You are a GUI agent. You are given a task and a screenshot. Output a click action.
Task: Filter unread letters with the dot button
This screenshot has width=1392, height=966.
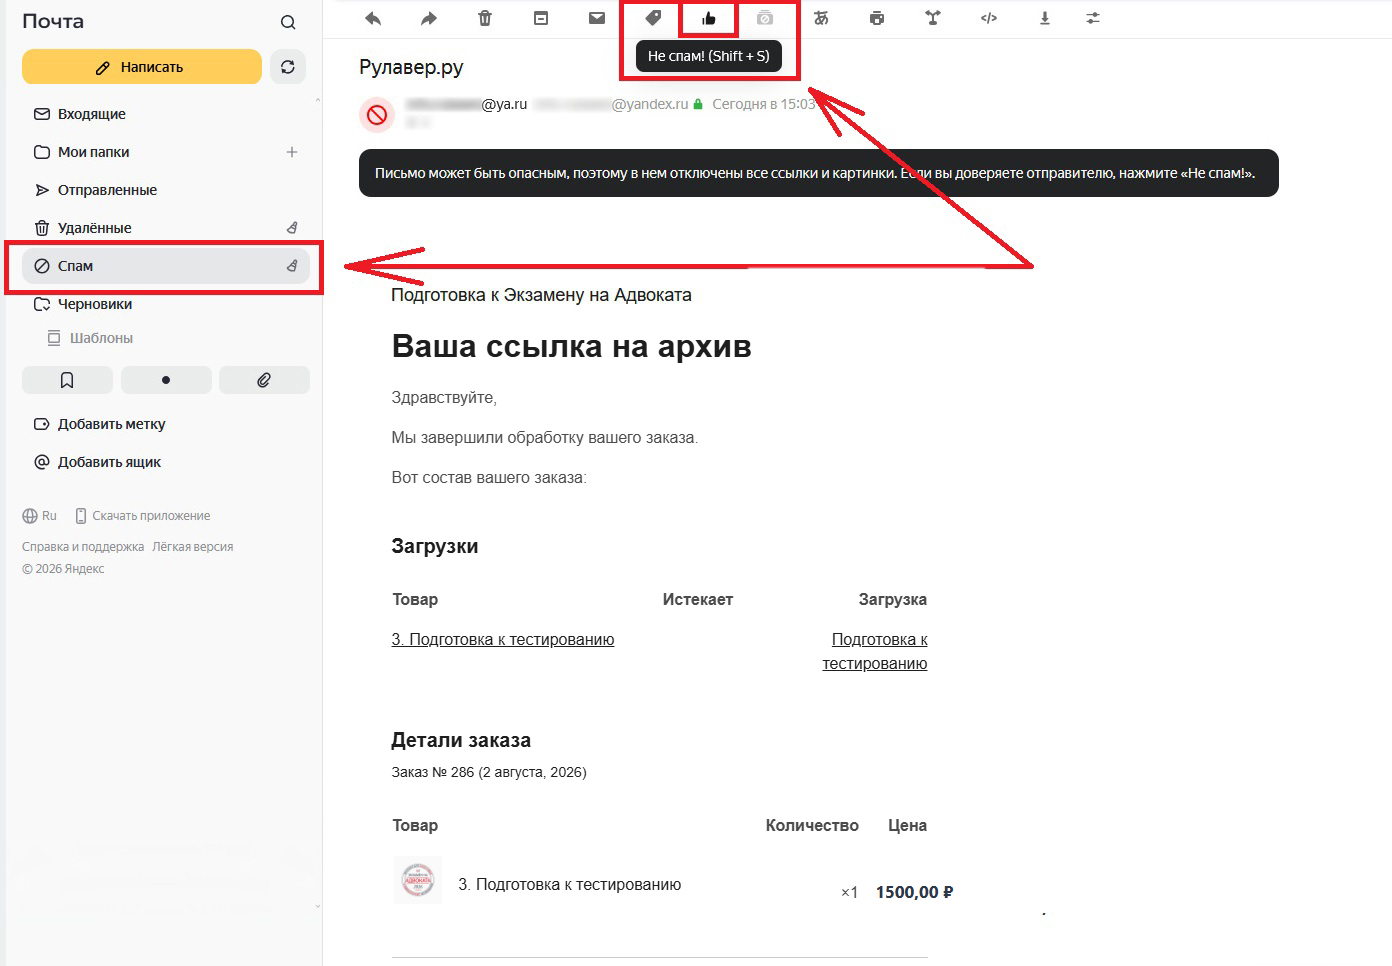(166, 380)
